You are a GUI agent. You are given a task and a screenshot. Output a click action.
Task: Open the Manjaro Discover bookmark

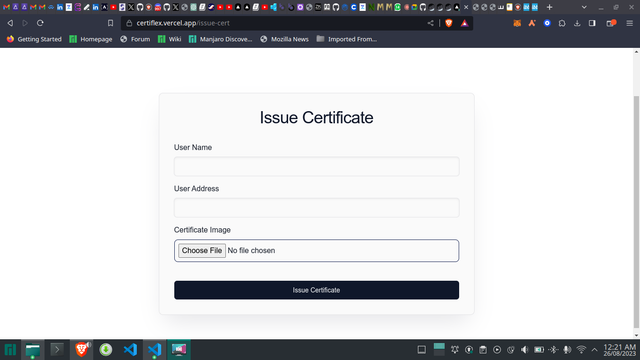tap(220, 39)
